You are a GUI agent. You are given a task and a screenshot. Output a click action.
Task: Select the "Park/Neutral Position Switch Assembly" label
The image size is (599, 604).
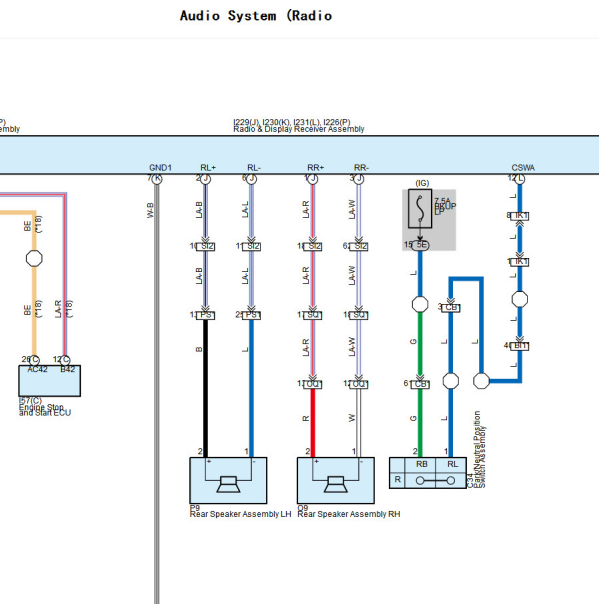479,449
